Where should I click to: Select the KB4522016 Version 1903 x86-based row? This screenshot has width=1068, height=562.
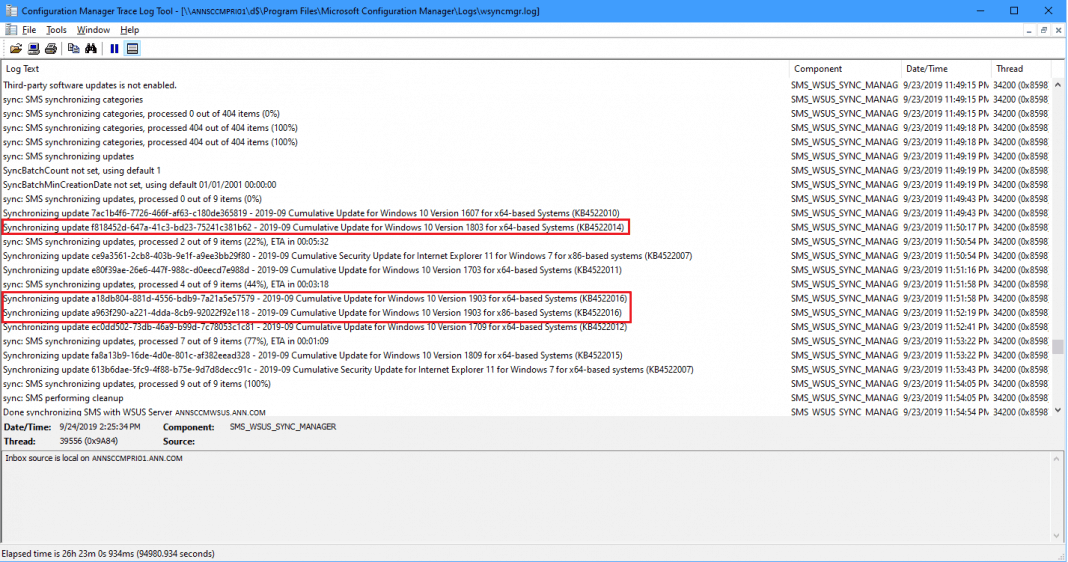pos(525,313)
